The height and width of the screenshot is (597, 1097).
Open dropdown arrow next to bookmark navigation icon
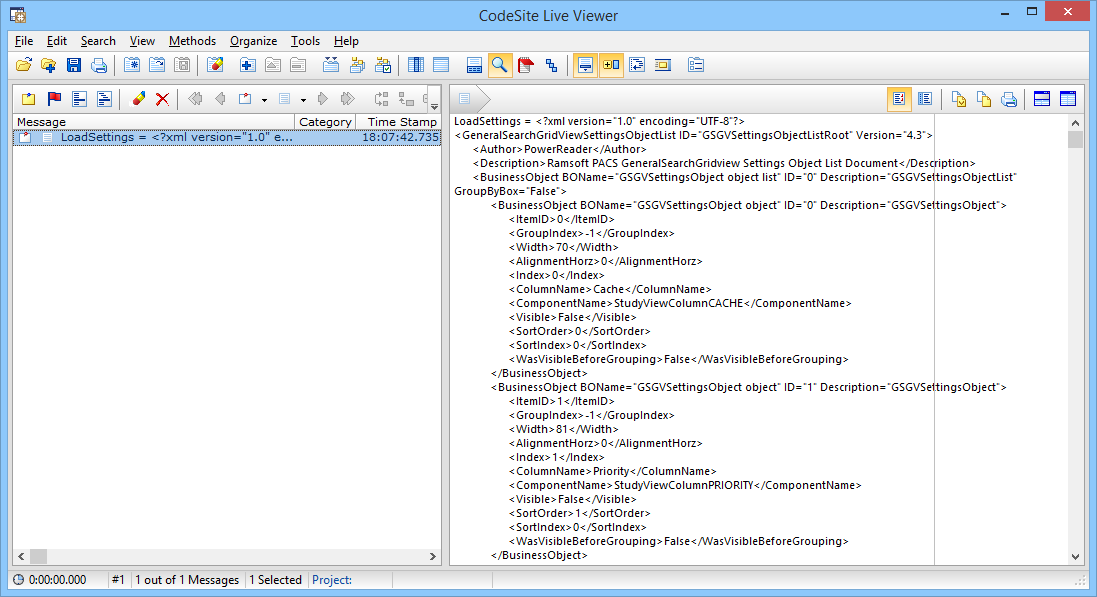pyautogui.click(x=264, y=100)
